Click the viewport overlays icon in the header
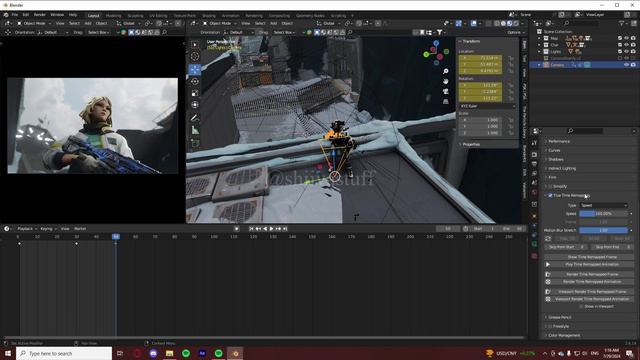 [473, 23]
